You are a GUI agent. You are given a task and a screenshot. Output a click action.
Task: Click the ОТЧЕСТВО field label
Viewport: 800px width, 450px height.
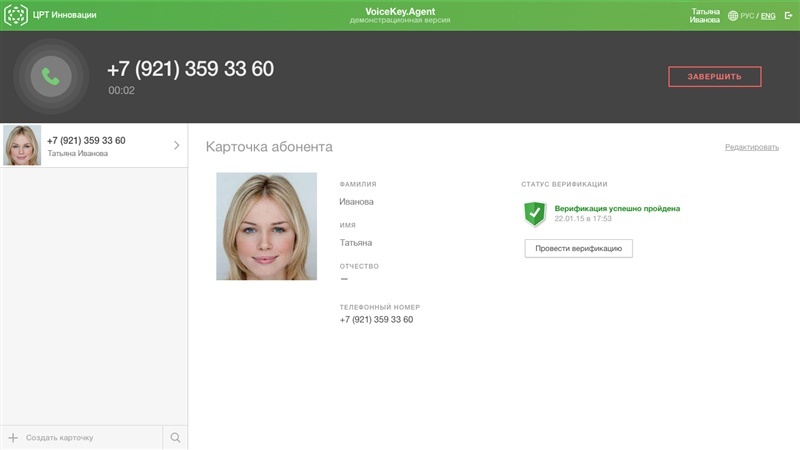click(359, 266)
